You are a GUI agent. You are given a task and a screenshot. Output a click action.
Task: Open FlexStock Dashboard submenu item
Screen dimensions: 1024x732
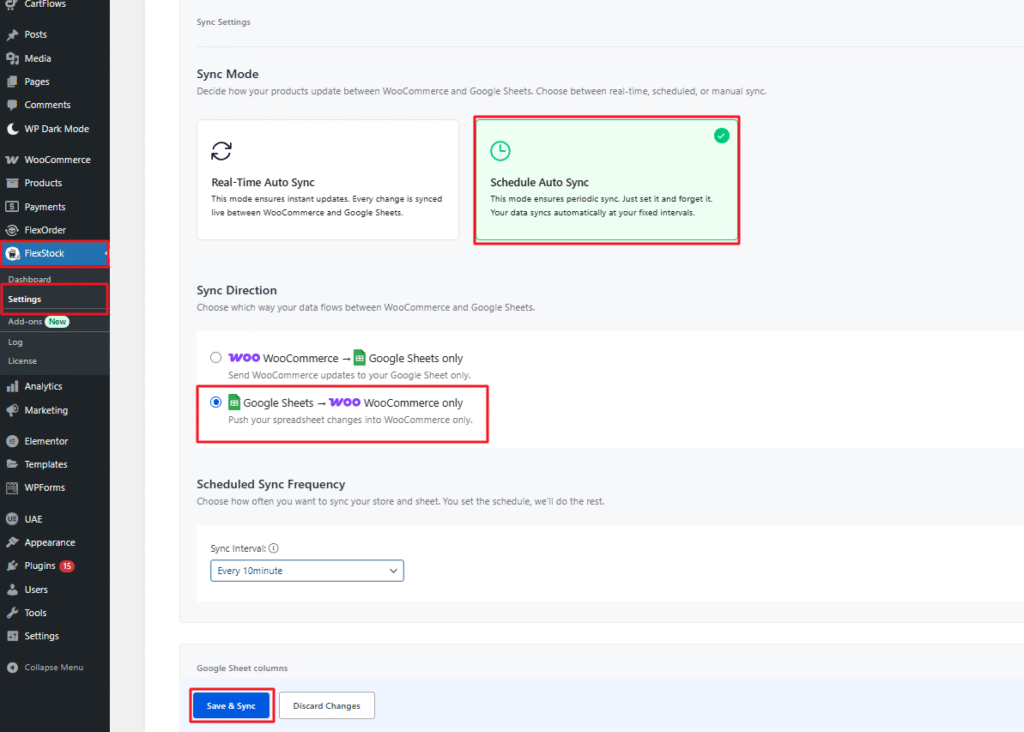(29, 279)
